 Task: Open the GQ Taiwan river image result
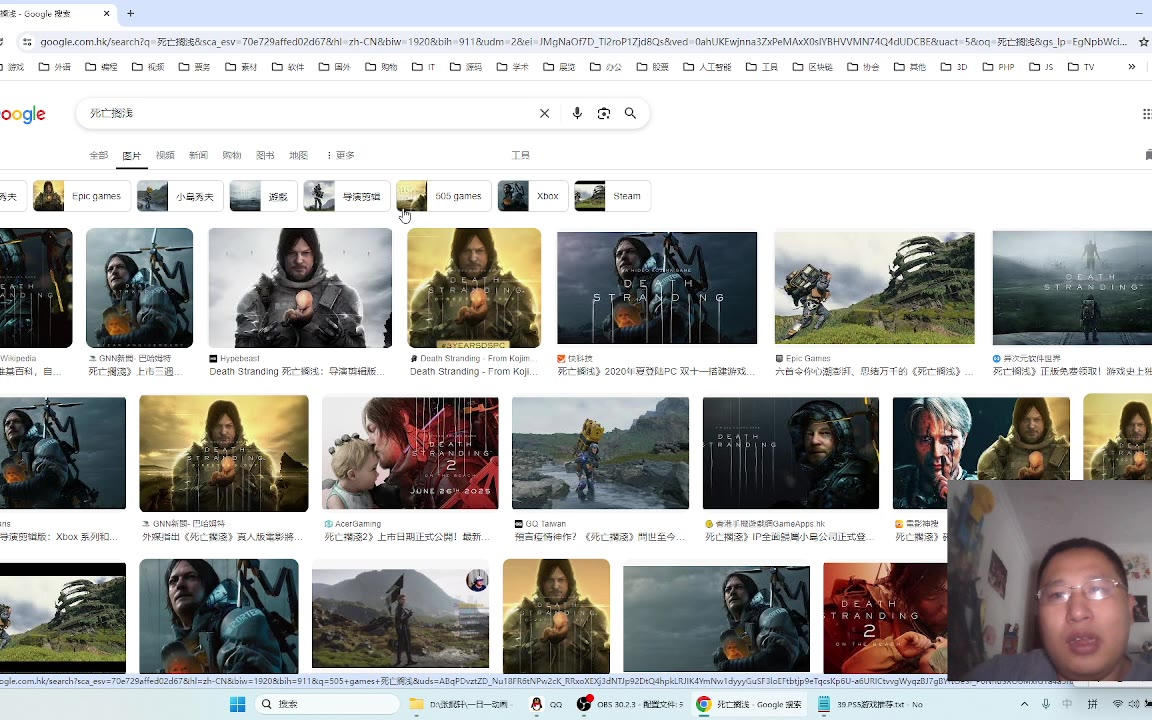pyautogui.click(x=600, y=453)
